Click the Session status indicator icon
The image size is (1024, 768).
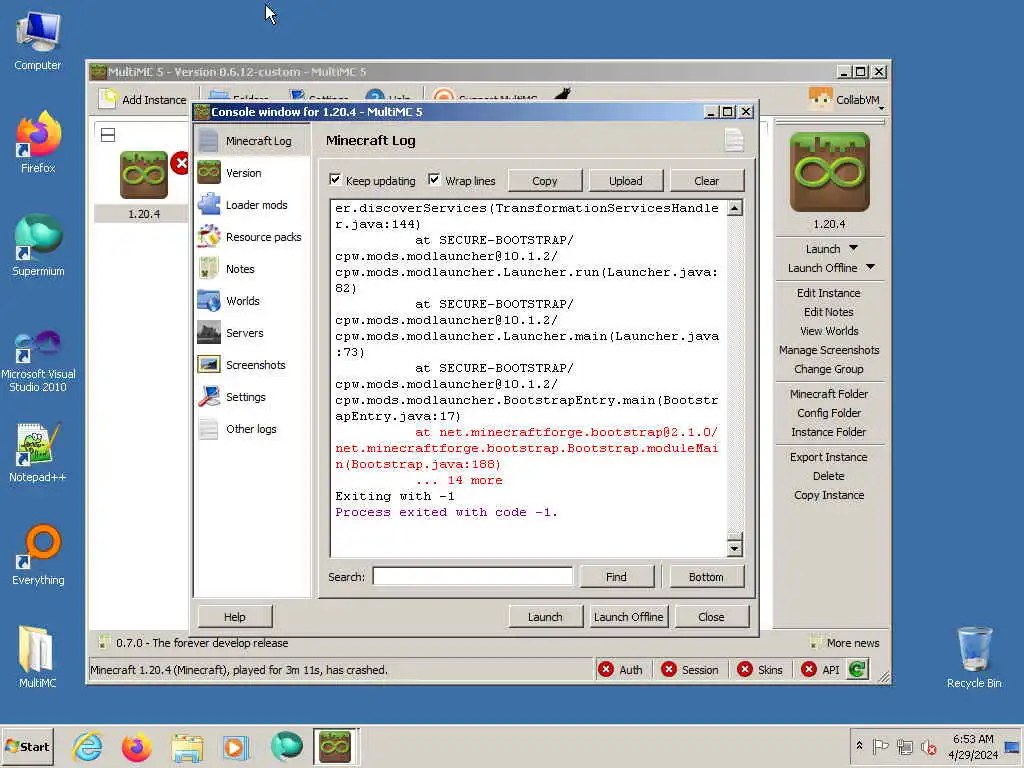(669, 669)
